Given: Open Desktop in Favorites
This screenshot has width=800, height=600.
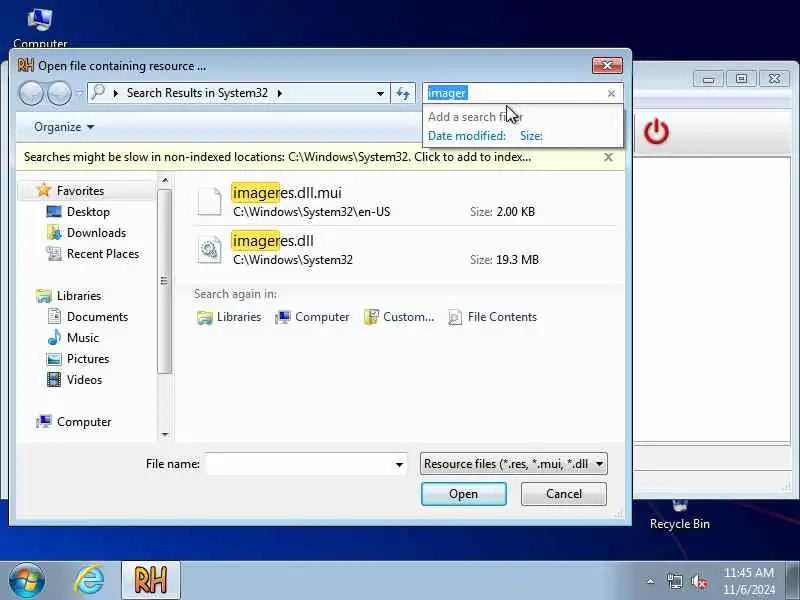Looking at the screenshot, I should 78,212.
